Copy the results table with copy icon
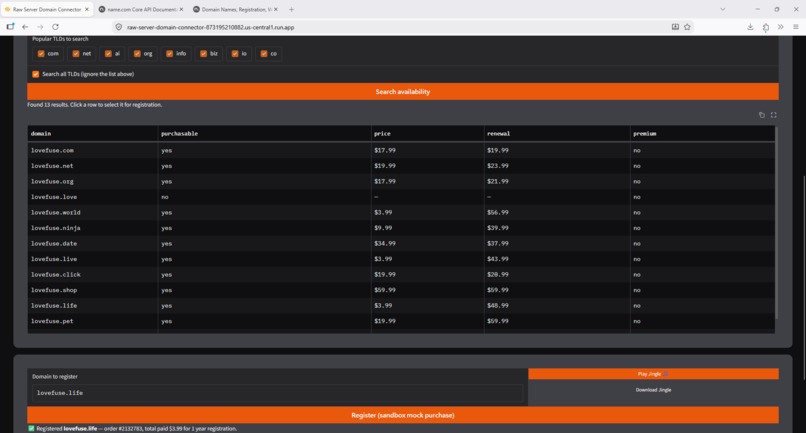The image size is (806, 433). point(762,115)
